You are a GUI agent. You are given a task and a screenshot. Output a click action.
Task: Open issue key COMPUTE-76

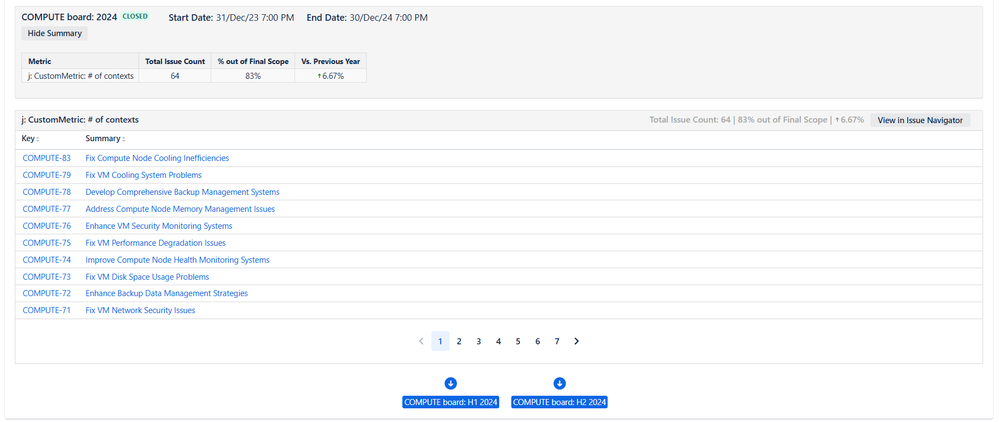(x=47, y=226)
